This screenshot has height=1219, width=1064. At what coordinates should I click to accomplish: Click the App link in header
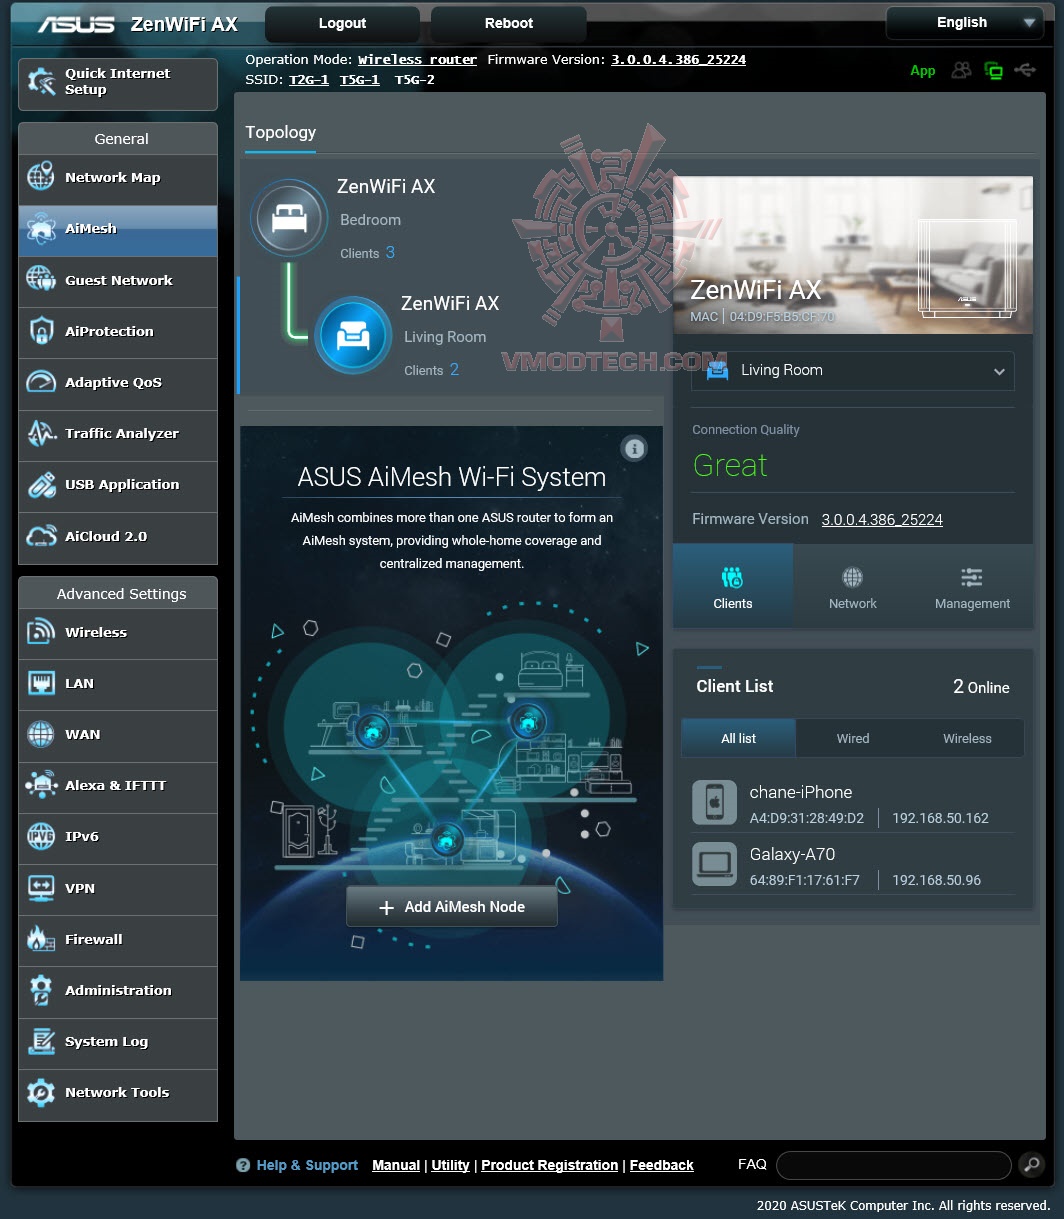point(923,71)
